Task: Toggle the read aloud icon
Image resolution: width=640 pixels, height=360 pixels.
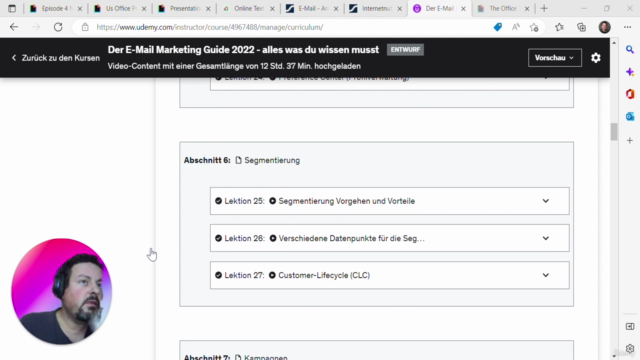Action: coord(516,27)
